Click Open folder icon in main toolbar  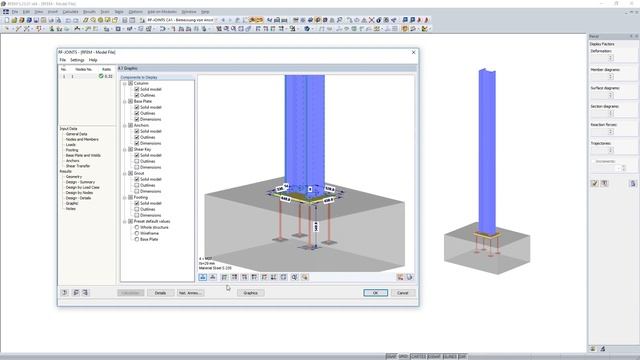(14, 20)
